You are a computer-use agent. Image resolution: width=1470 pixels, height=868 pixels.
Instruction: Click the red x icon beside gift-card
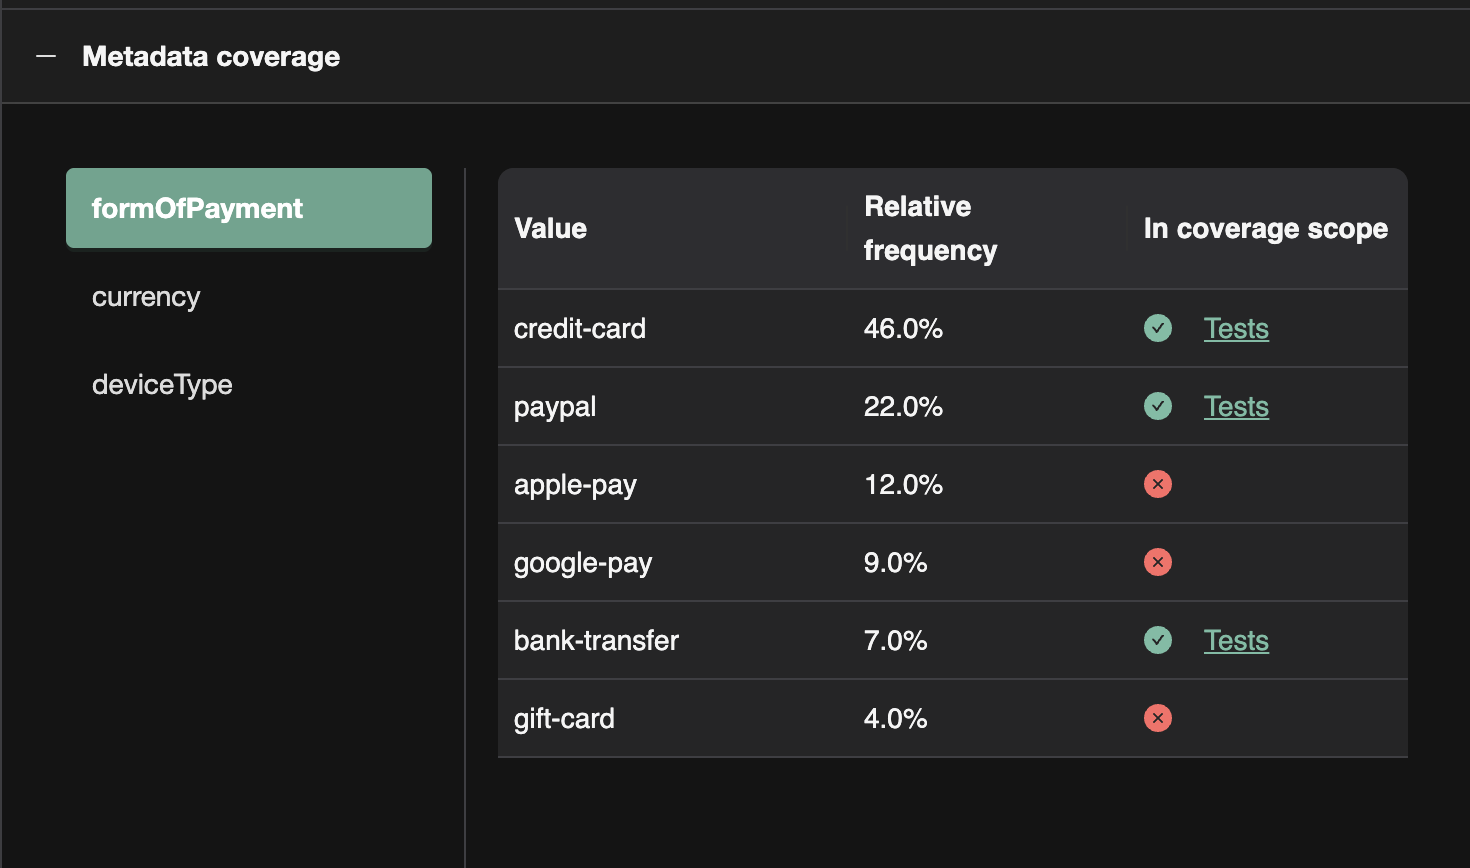pyautogui.click(x=1157, y=718)
